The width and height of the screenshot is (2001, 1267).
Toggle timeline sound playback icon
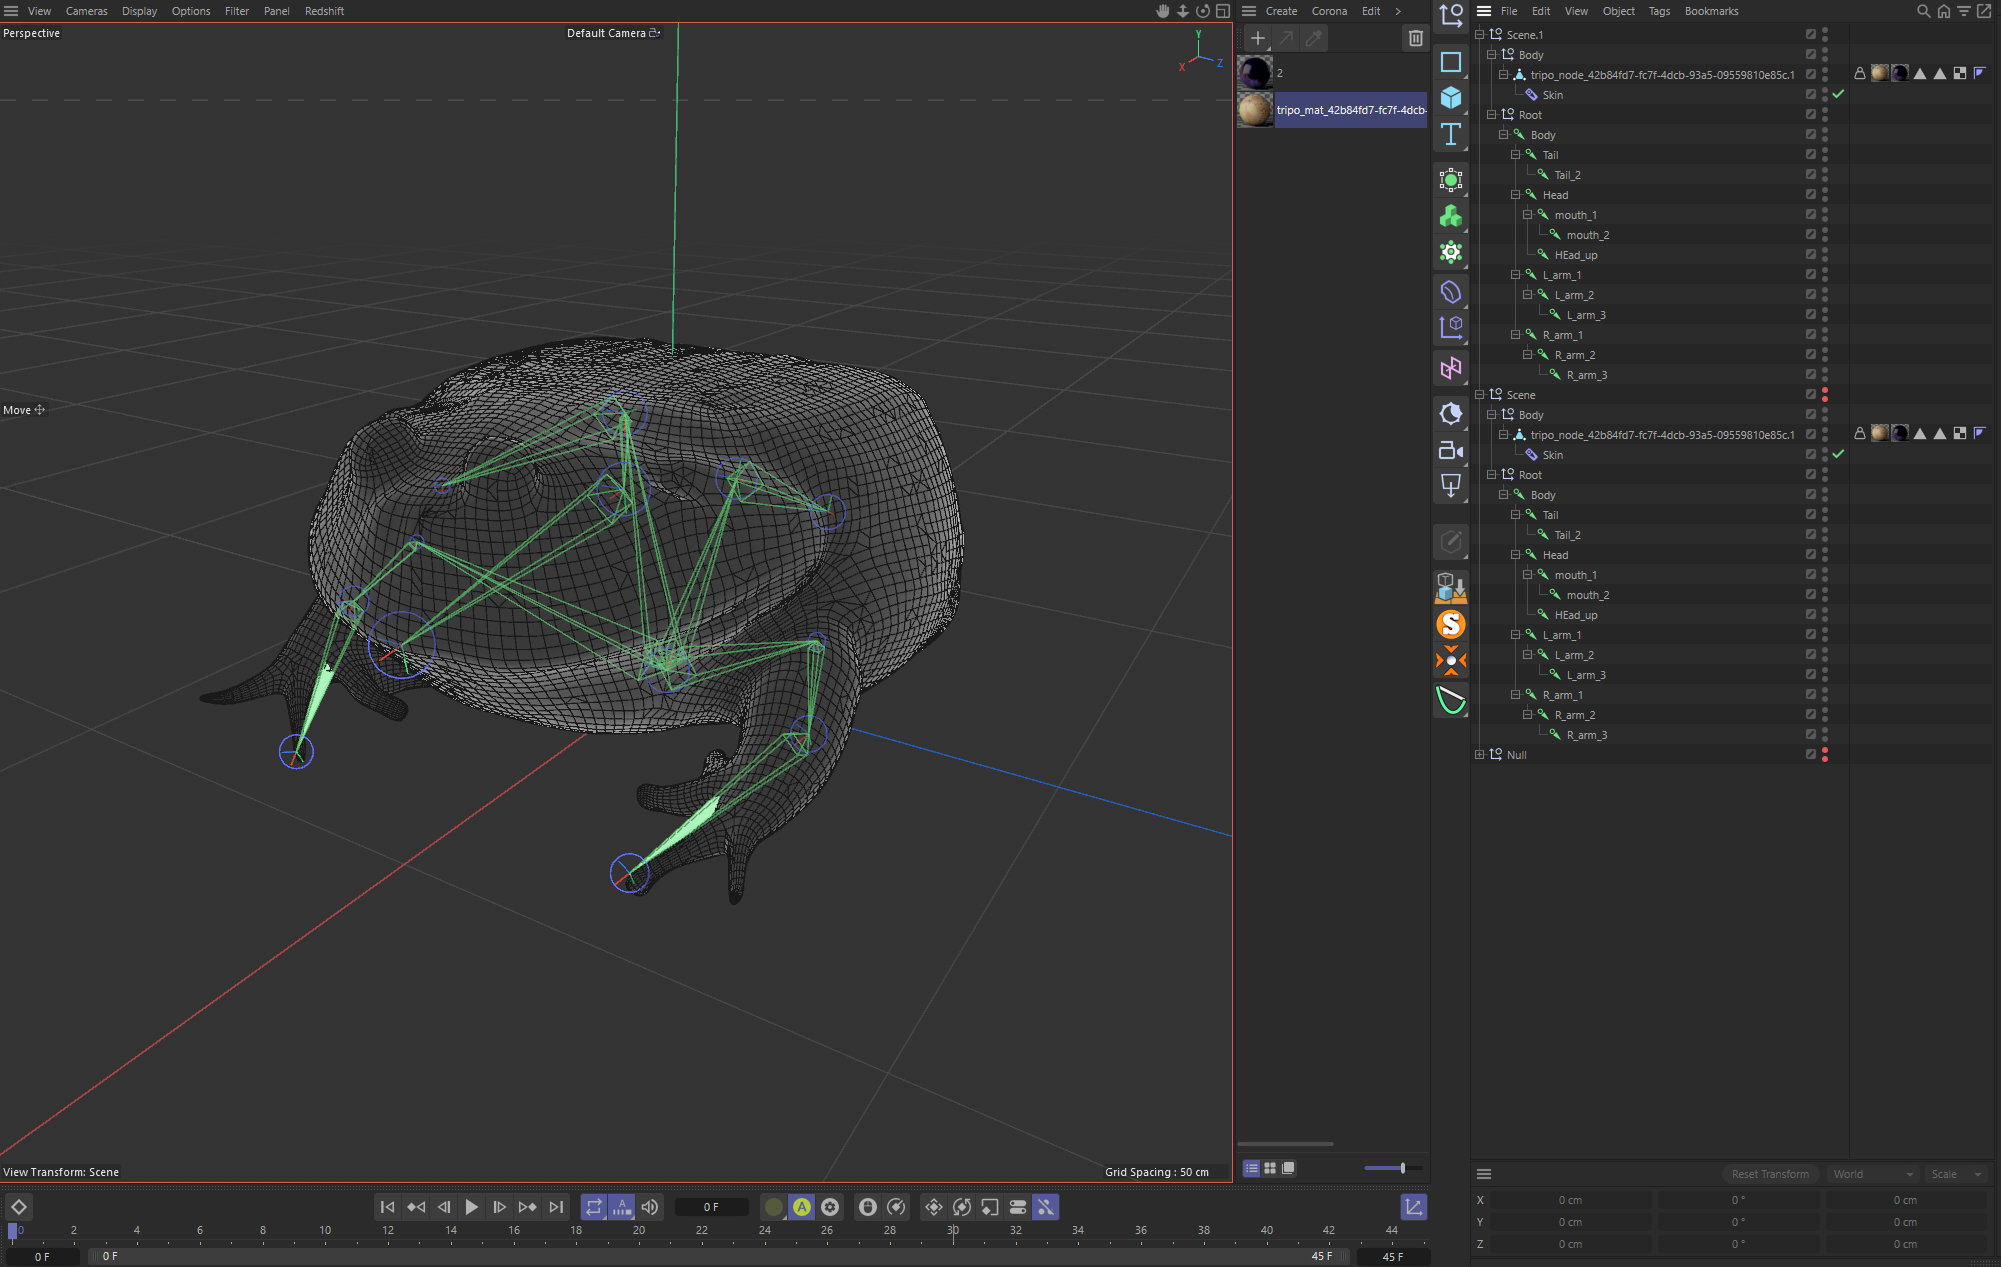click(650, 1207)
